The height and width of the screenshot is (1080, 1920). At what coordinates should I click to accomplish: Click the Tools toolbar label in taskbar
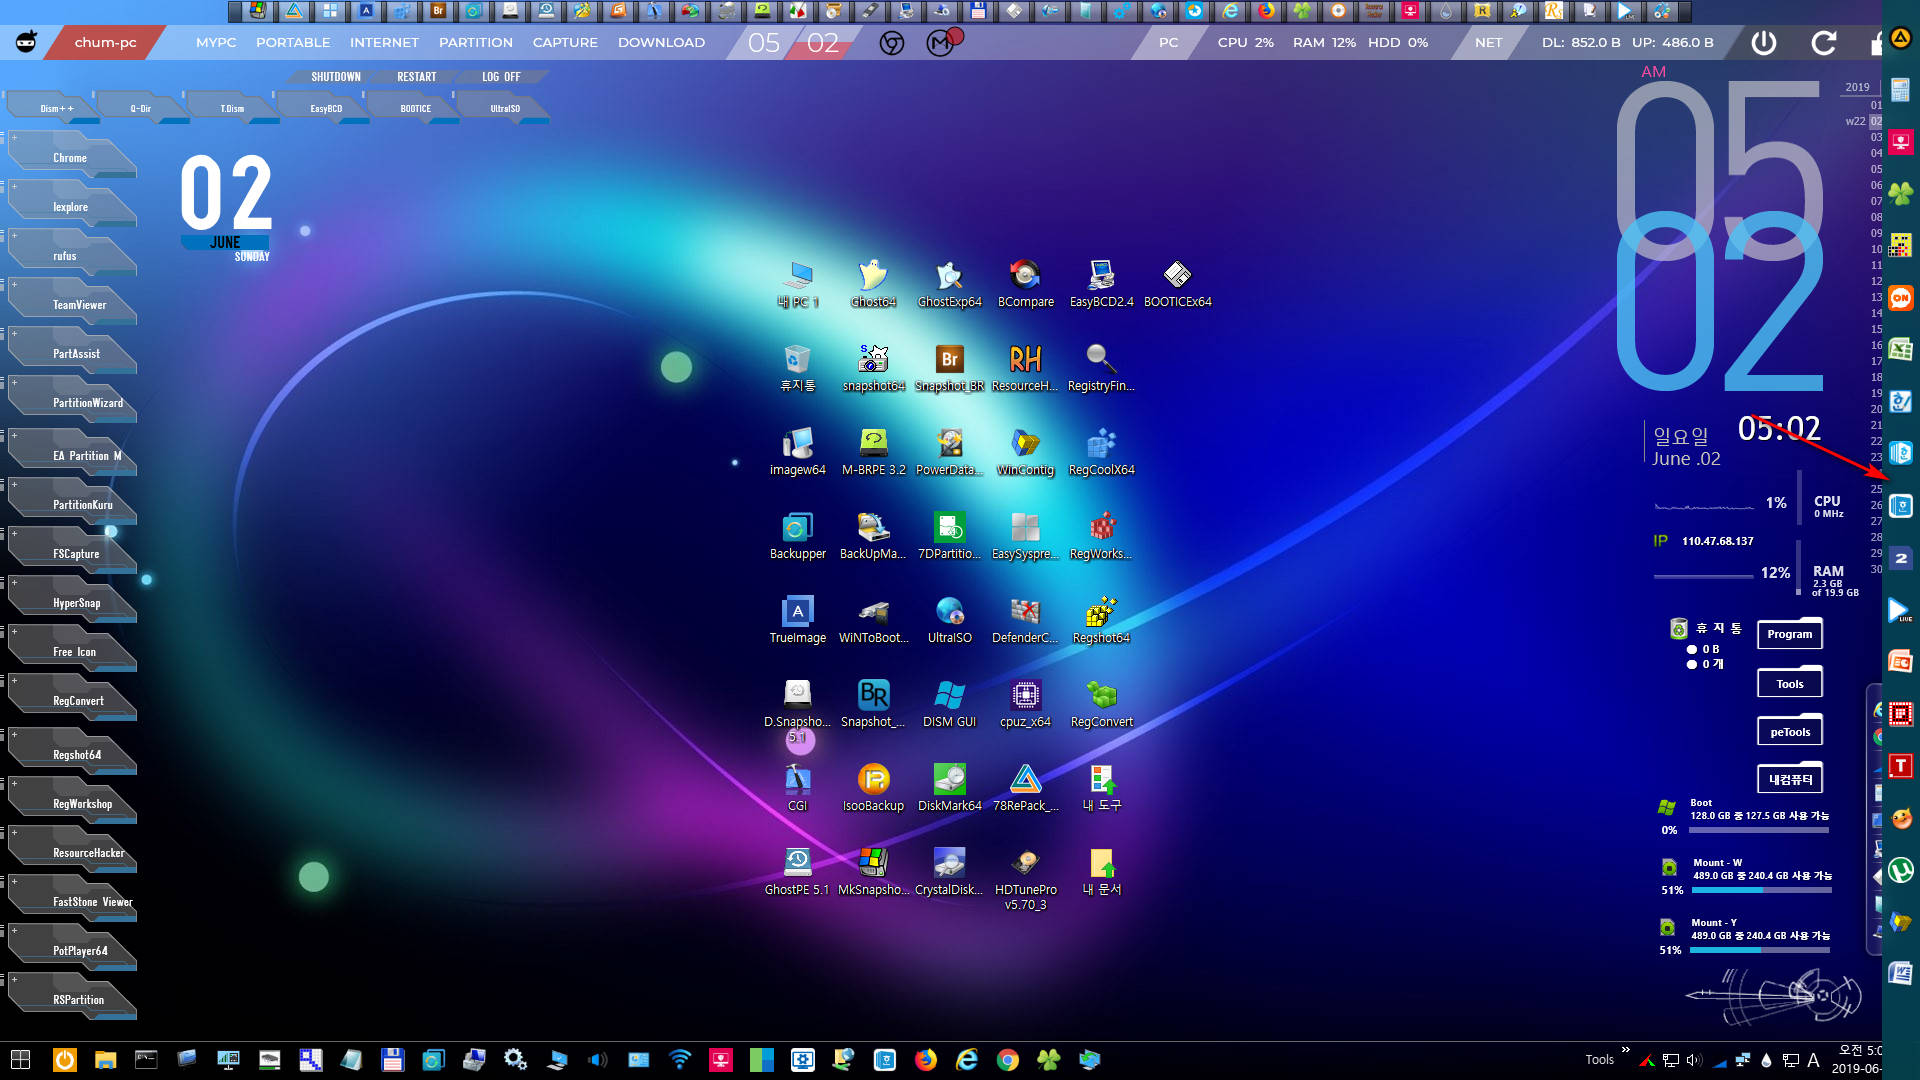(x=1599, y=1060)
